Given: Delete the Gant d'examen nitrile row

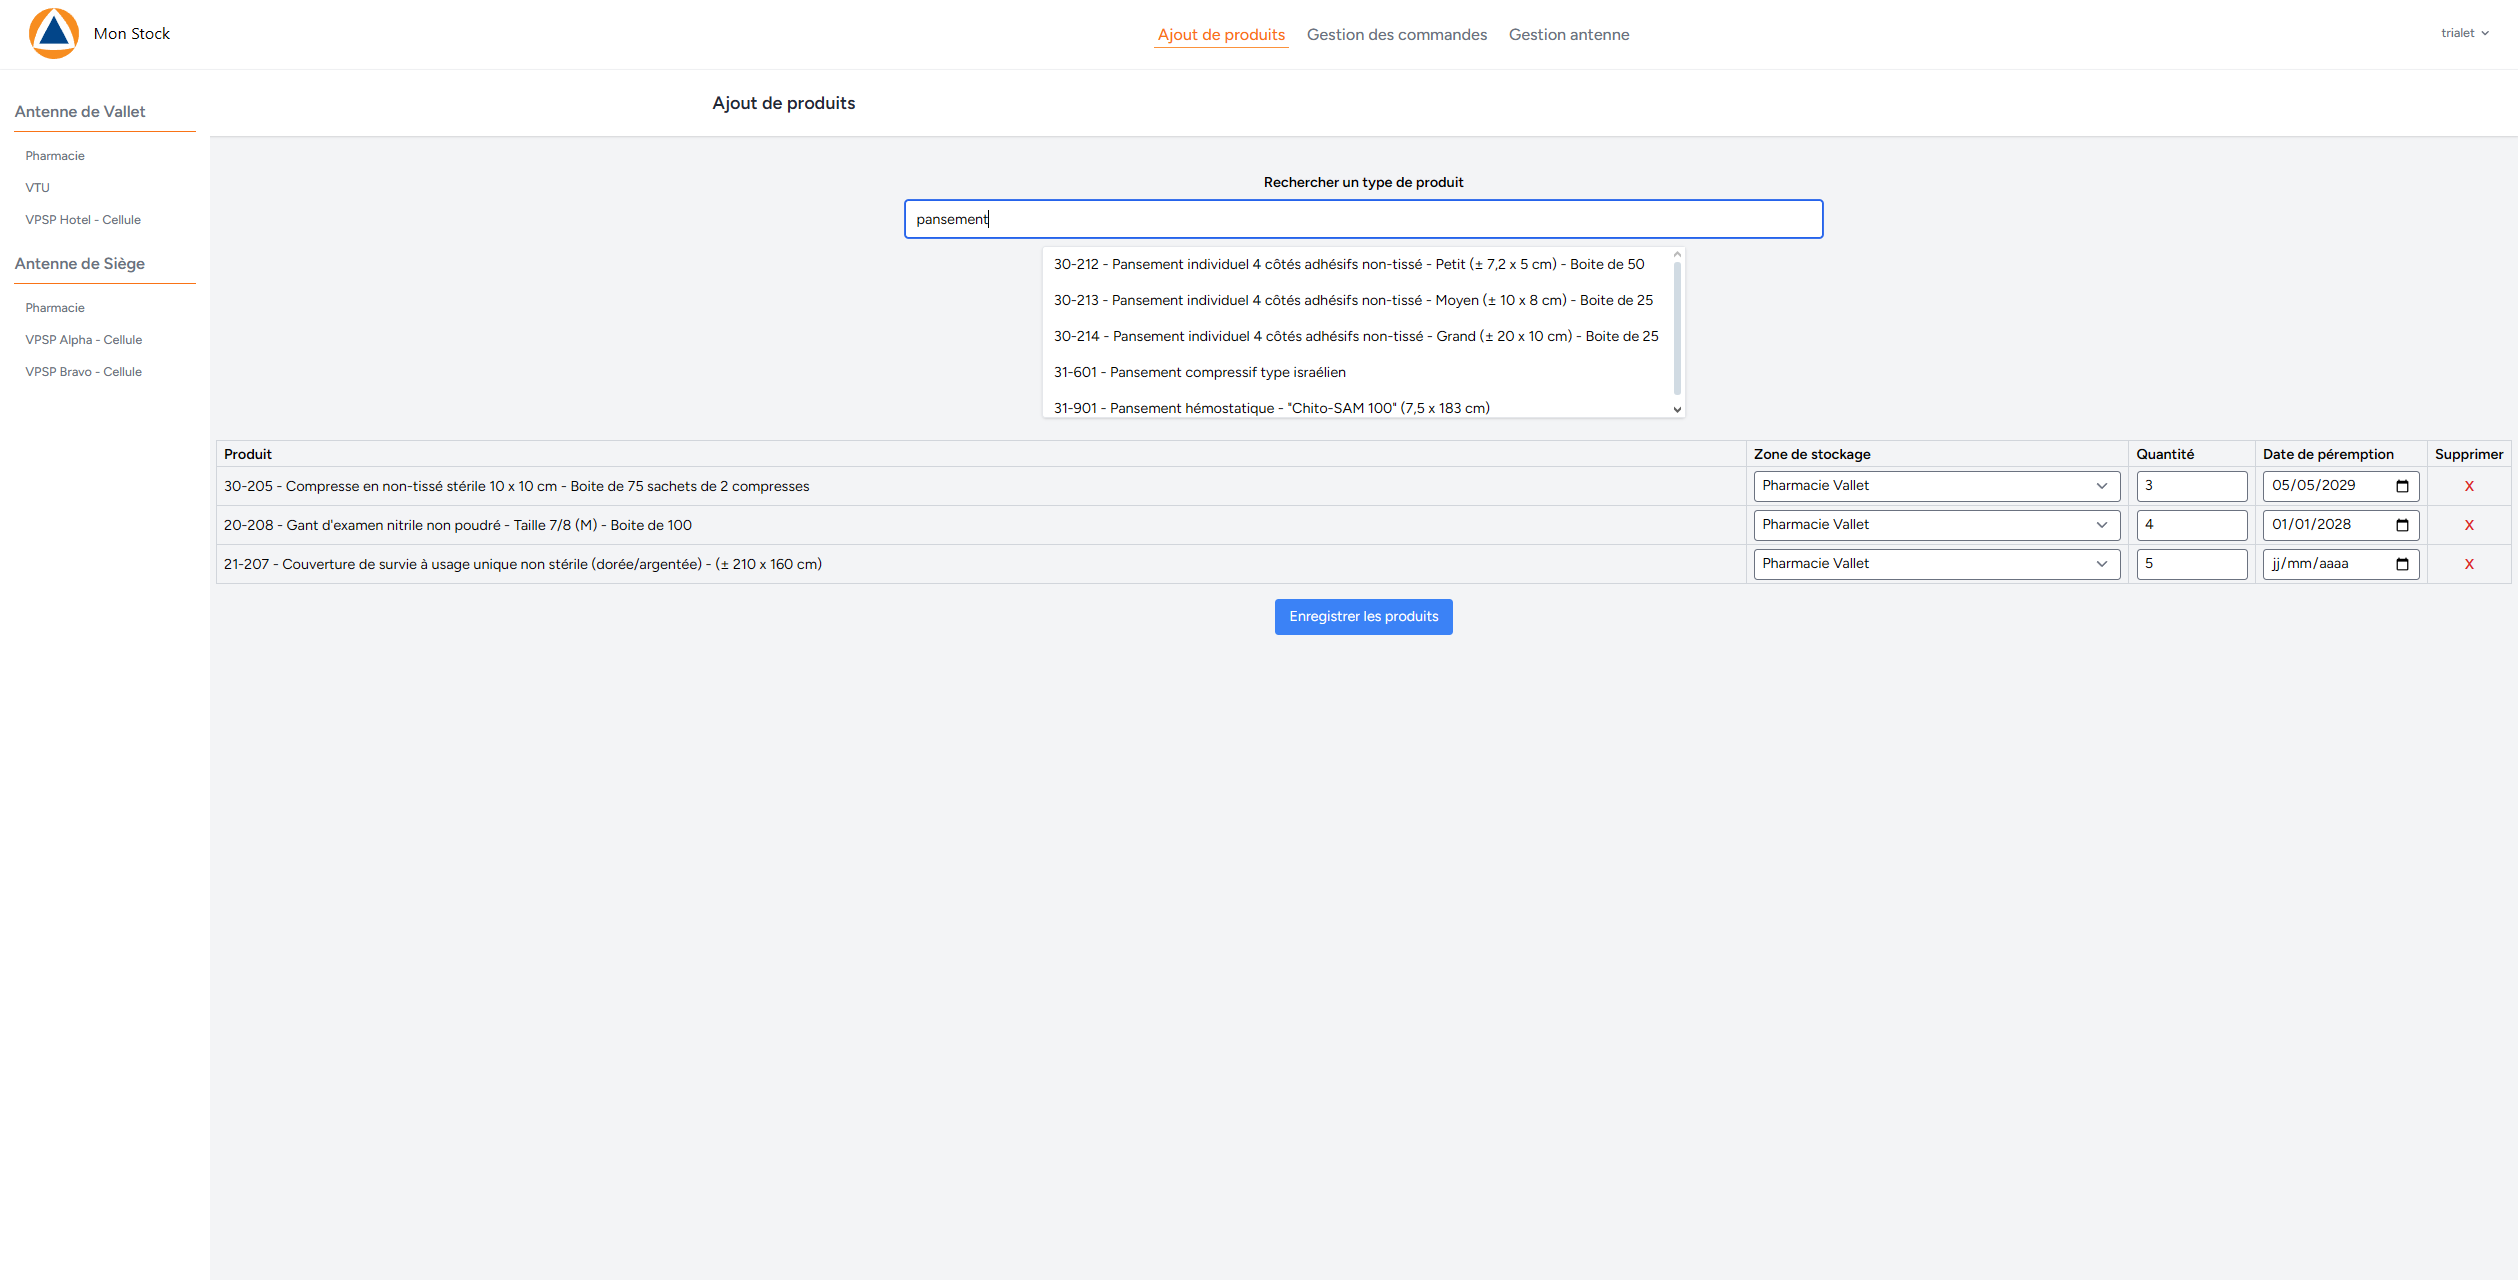Looking at the screenshot, I should [x=2468, y=525].
